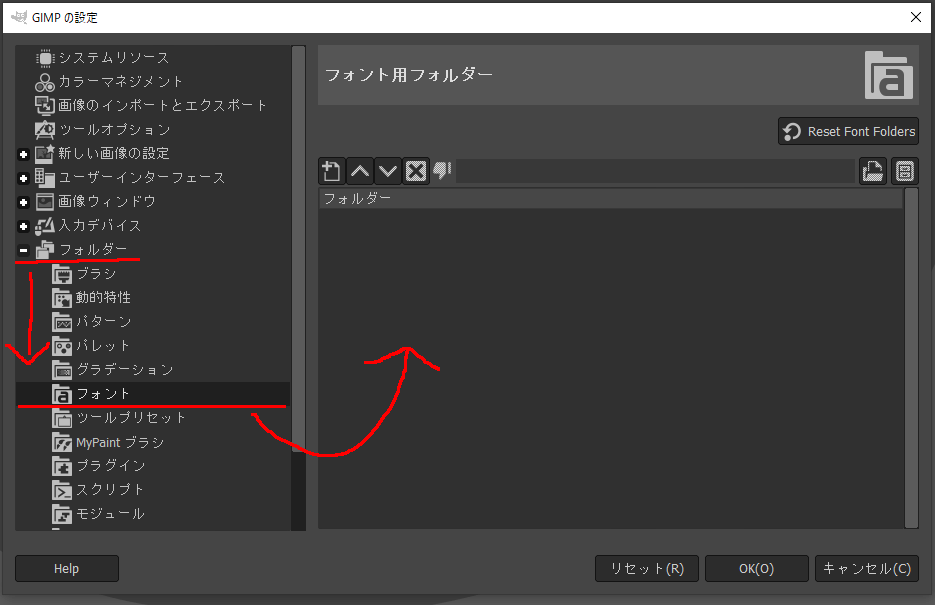Click the ブラシ folder icon
The width and height of the screenshot is (935, 605).
pyautogui.click(x=62, y=274)
